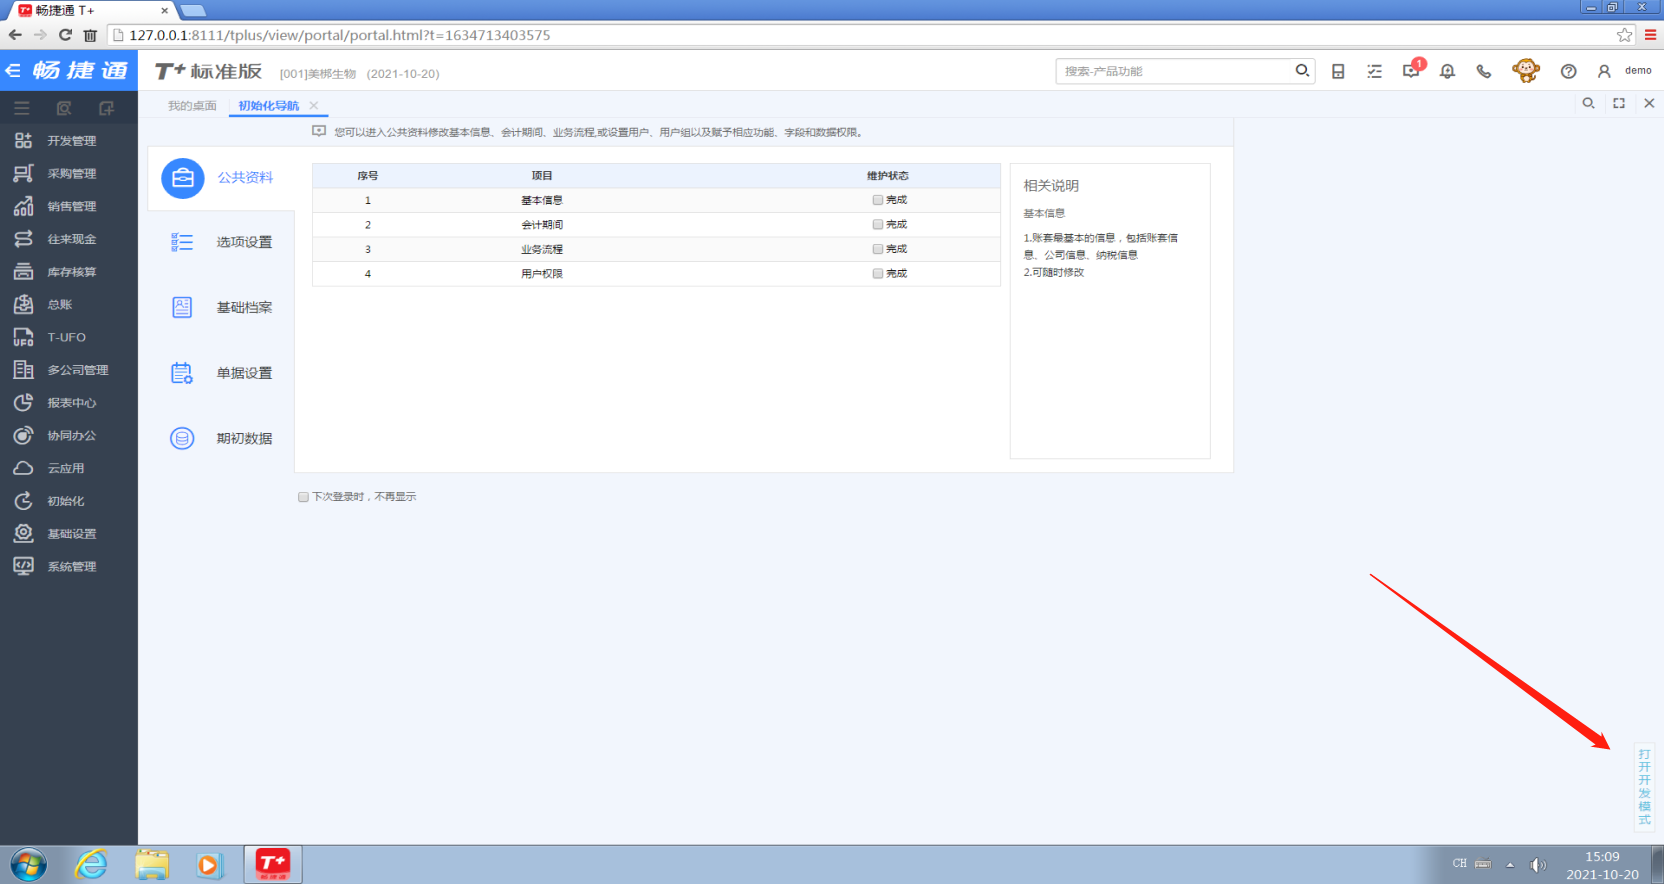Open media player icon in taskbar
The height and width of the screenshot is (884, 1664).
pos(208,864)
